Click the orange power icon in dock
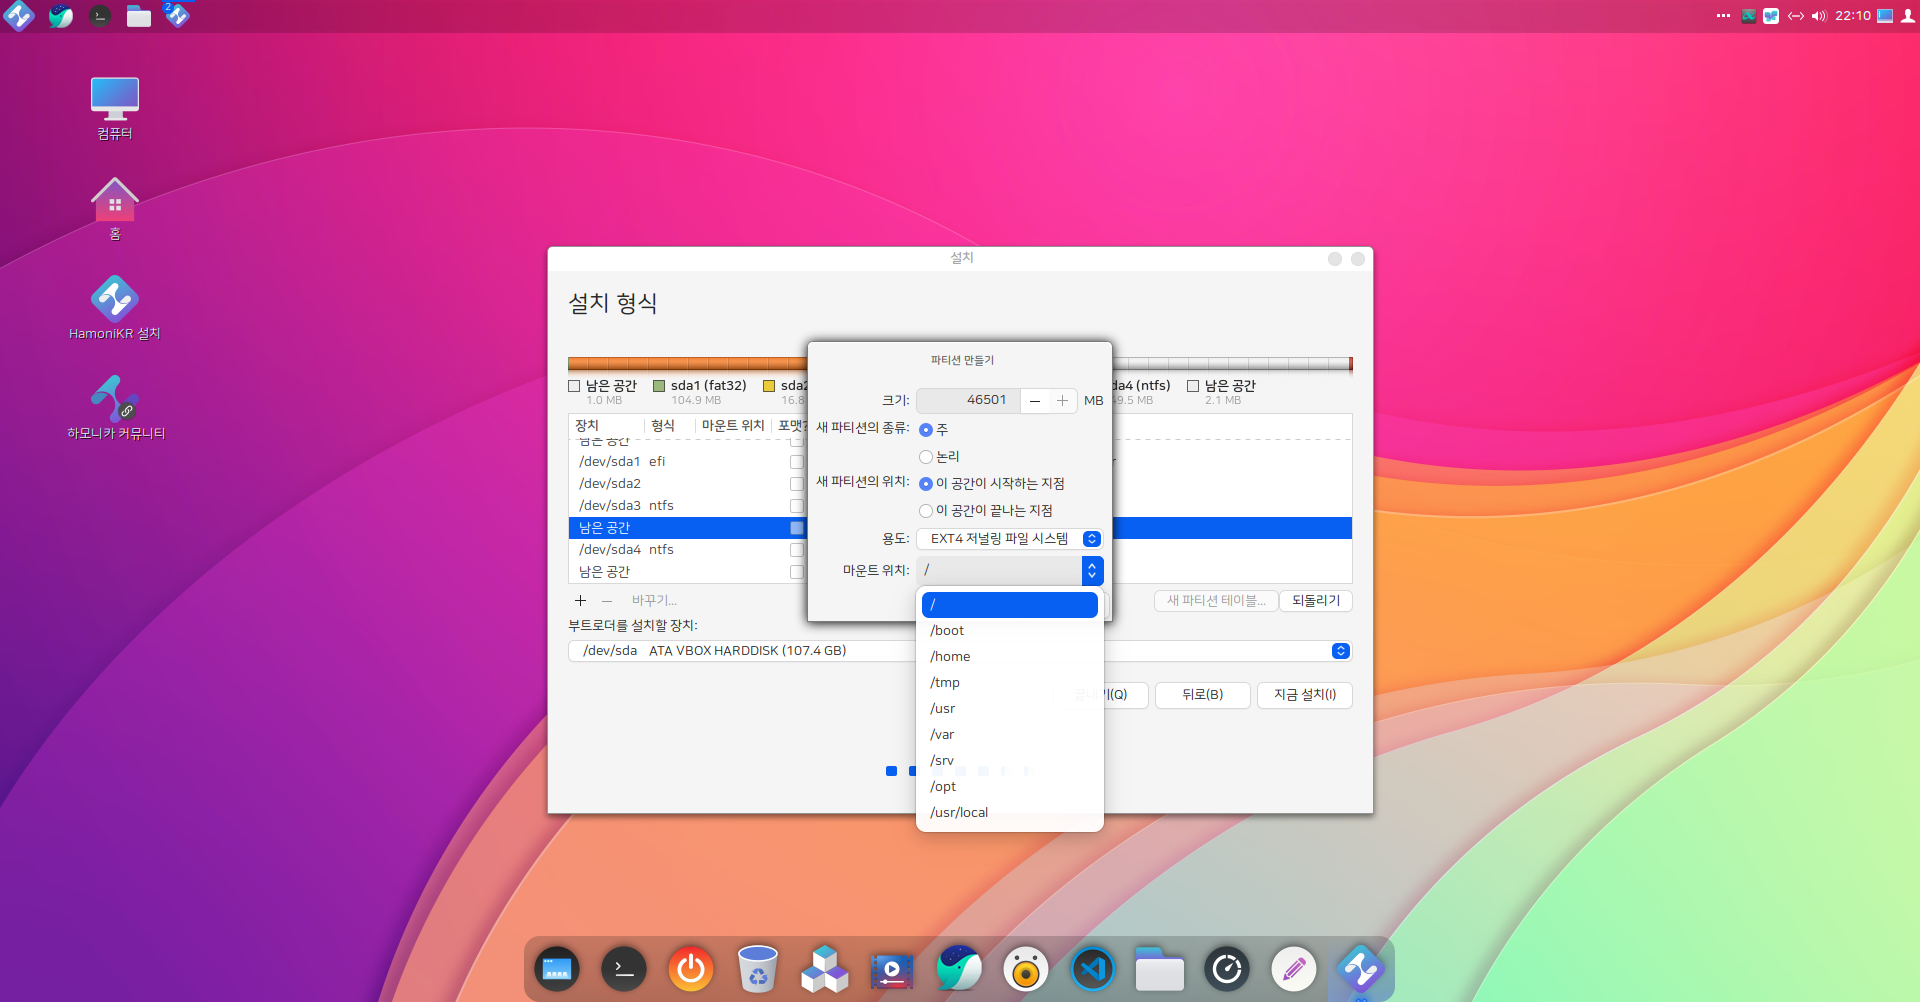The image size is (1920, 1002). click(690, 969)
